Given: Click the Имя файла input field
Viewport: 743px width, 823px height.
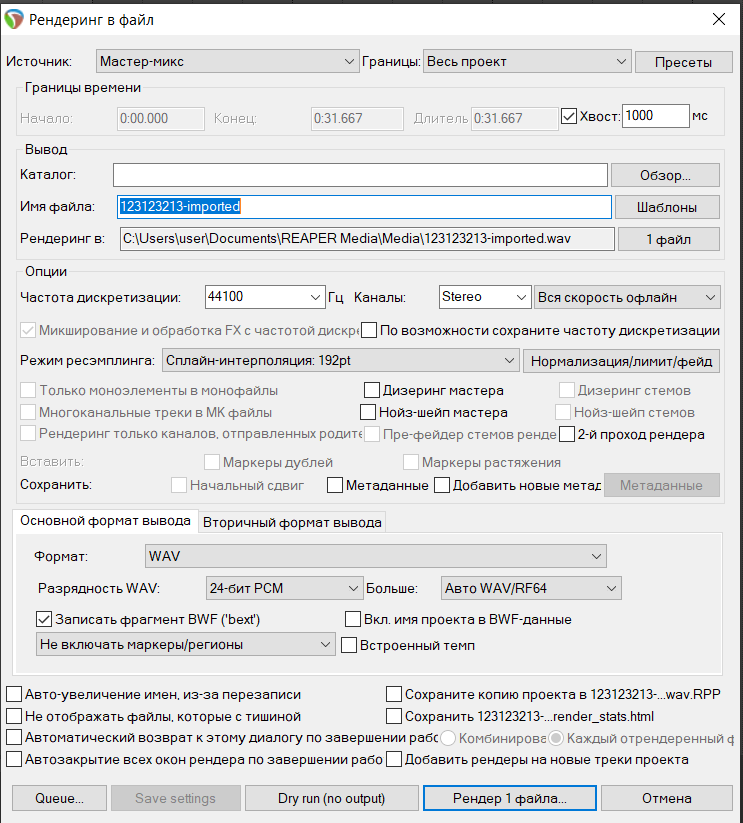Looking at the screenshot, I should [x=364, y=207].
